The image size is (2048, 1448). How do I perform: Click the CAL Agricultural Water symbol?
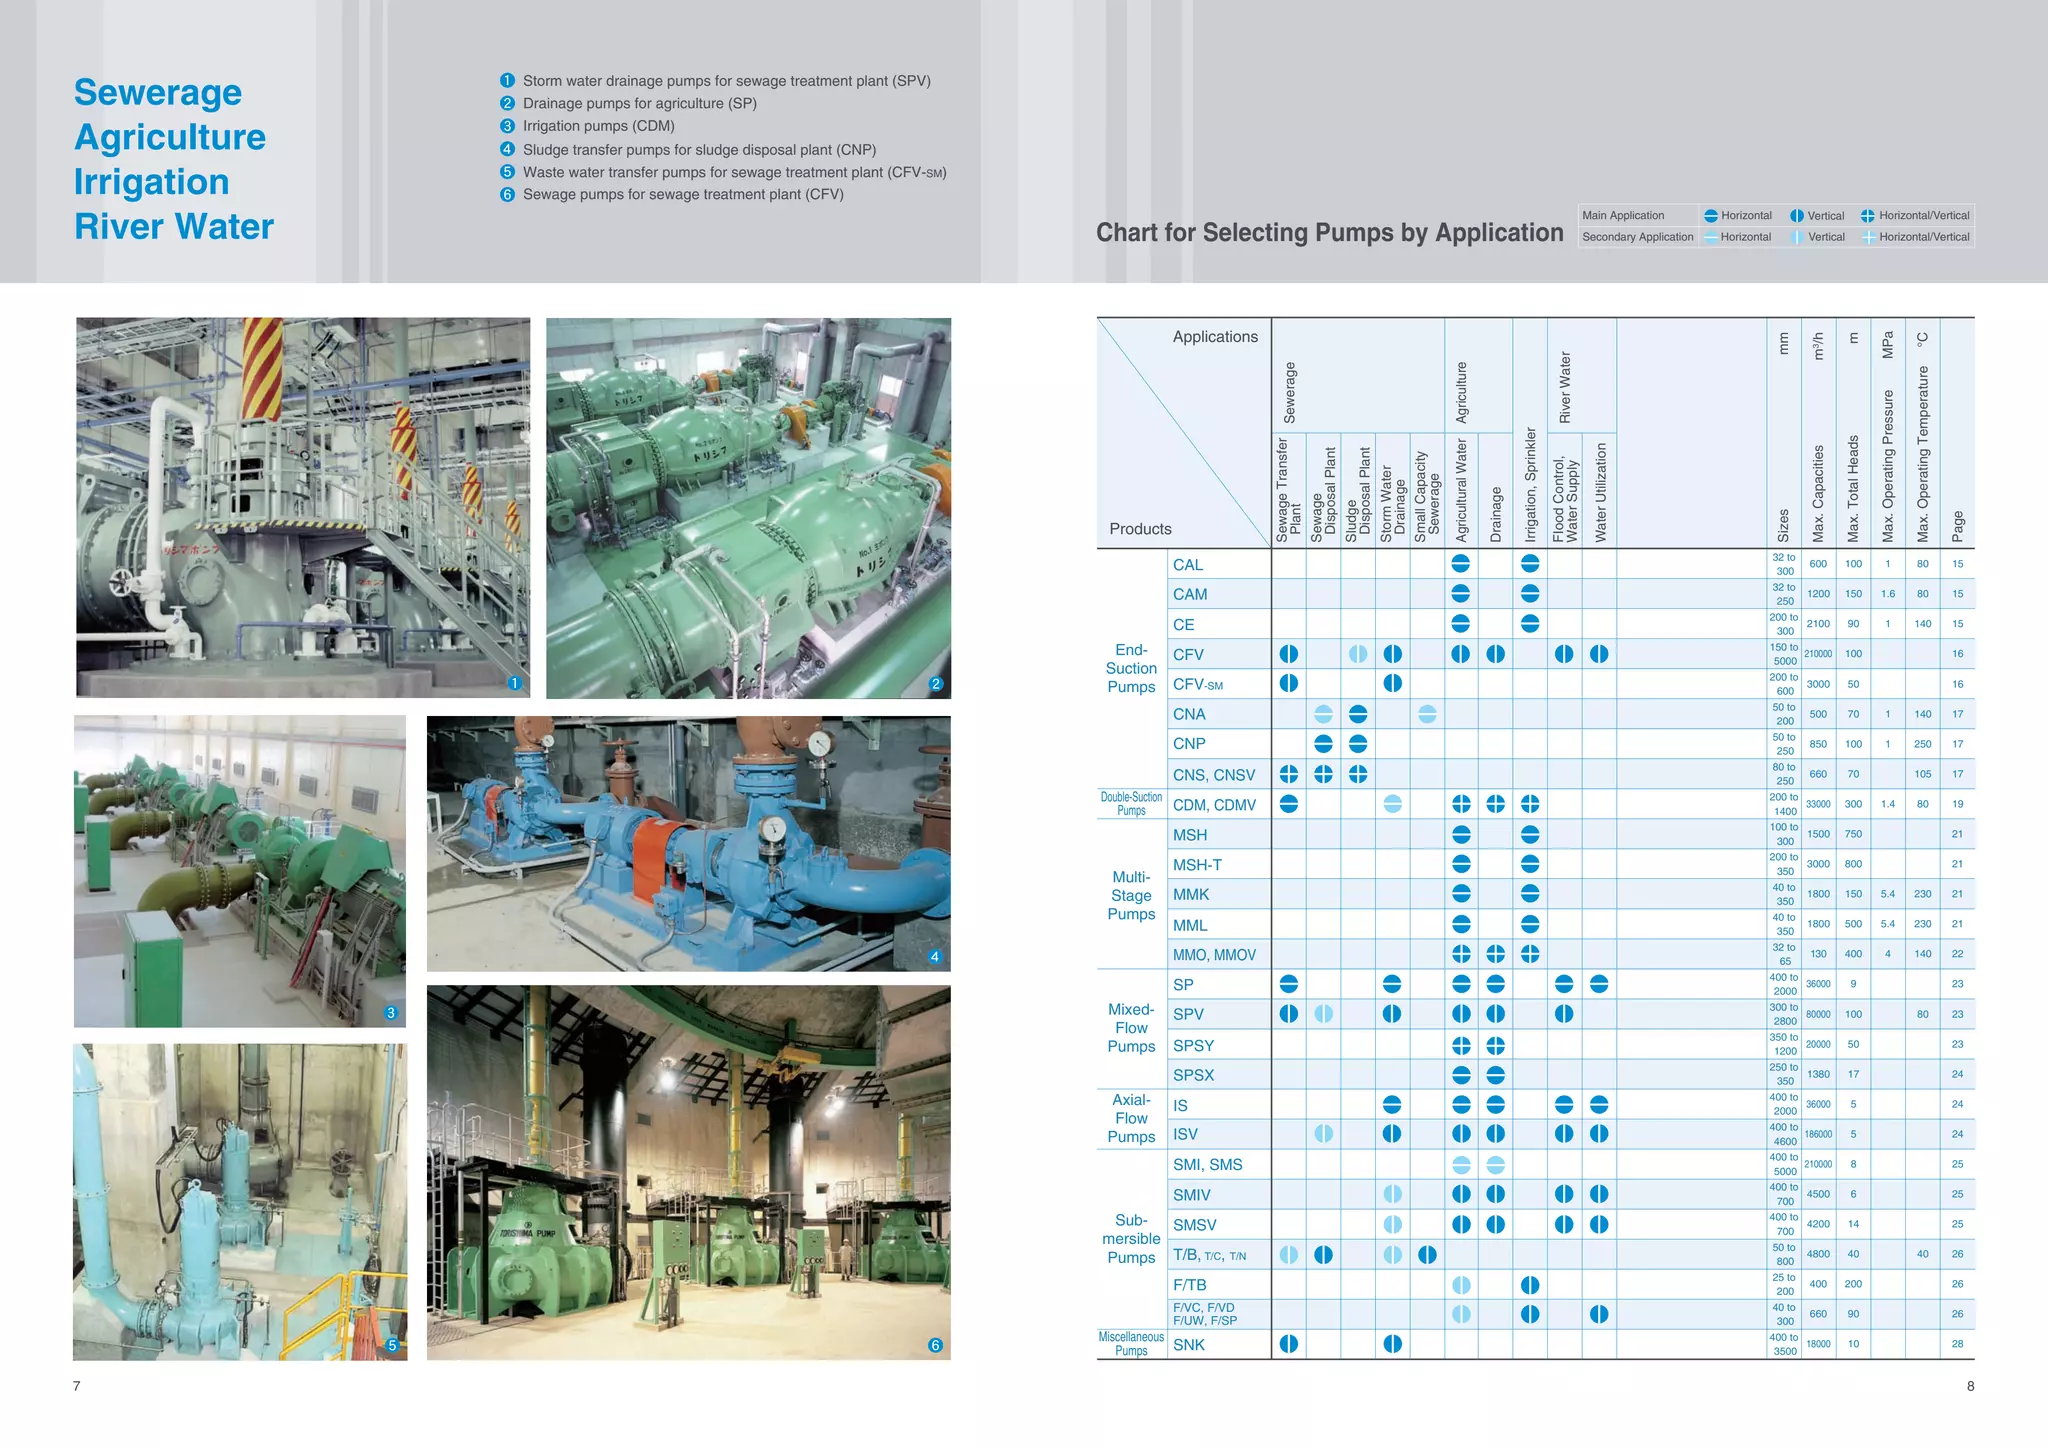coord(1460,564)
